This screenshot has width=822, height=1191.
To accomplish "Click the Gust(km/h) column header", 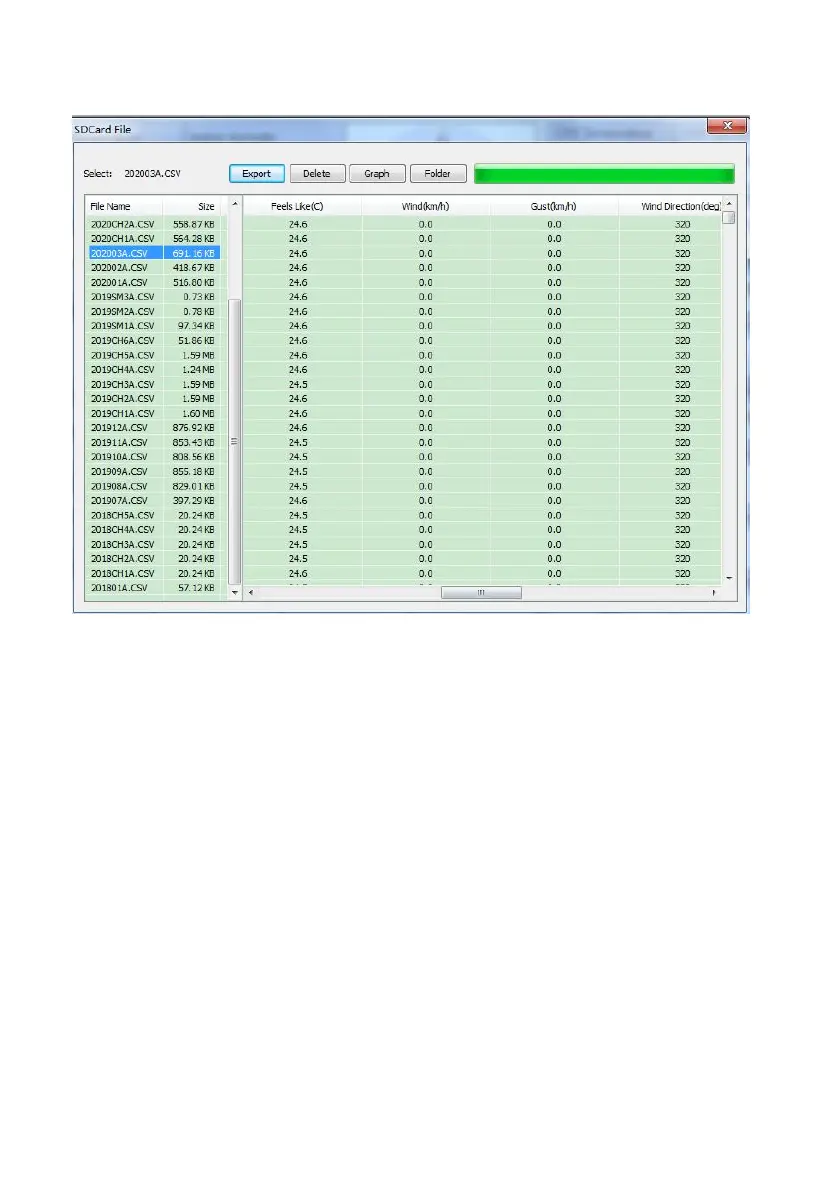I will 554,206.
